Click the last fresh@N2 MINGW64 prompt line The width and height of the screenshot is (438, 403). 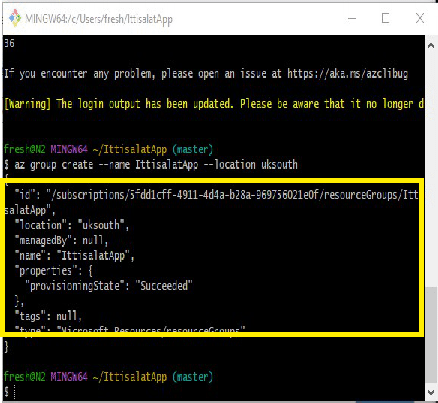click(x=108, y=377)
